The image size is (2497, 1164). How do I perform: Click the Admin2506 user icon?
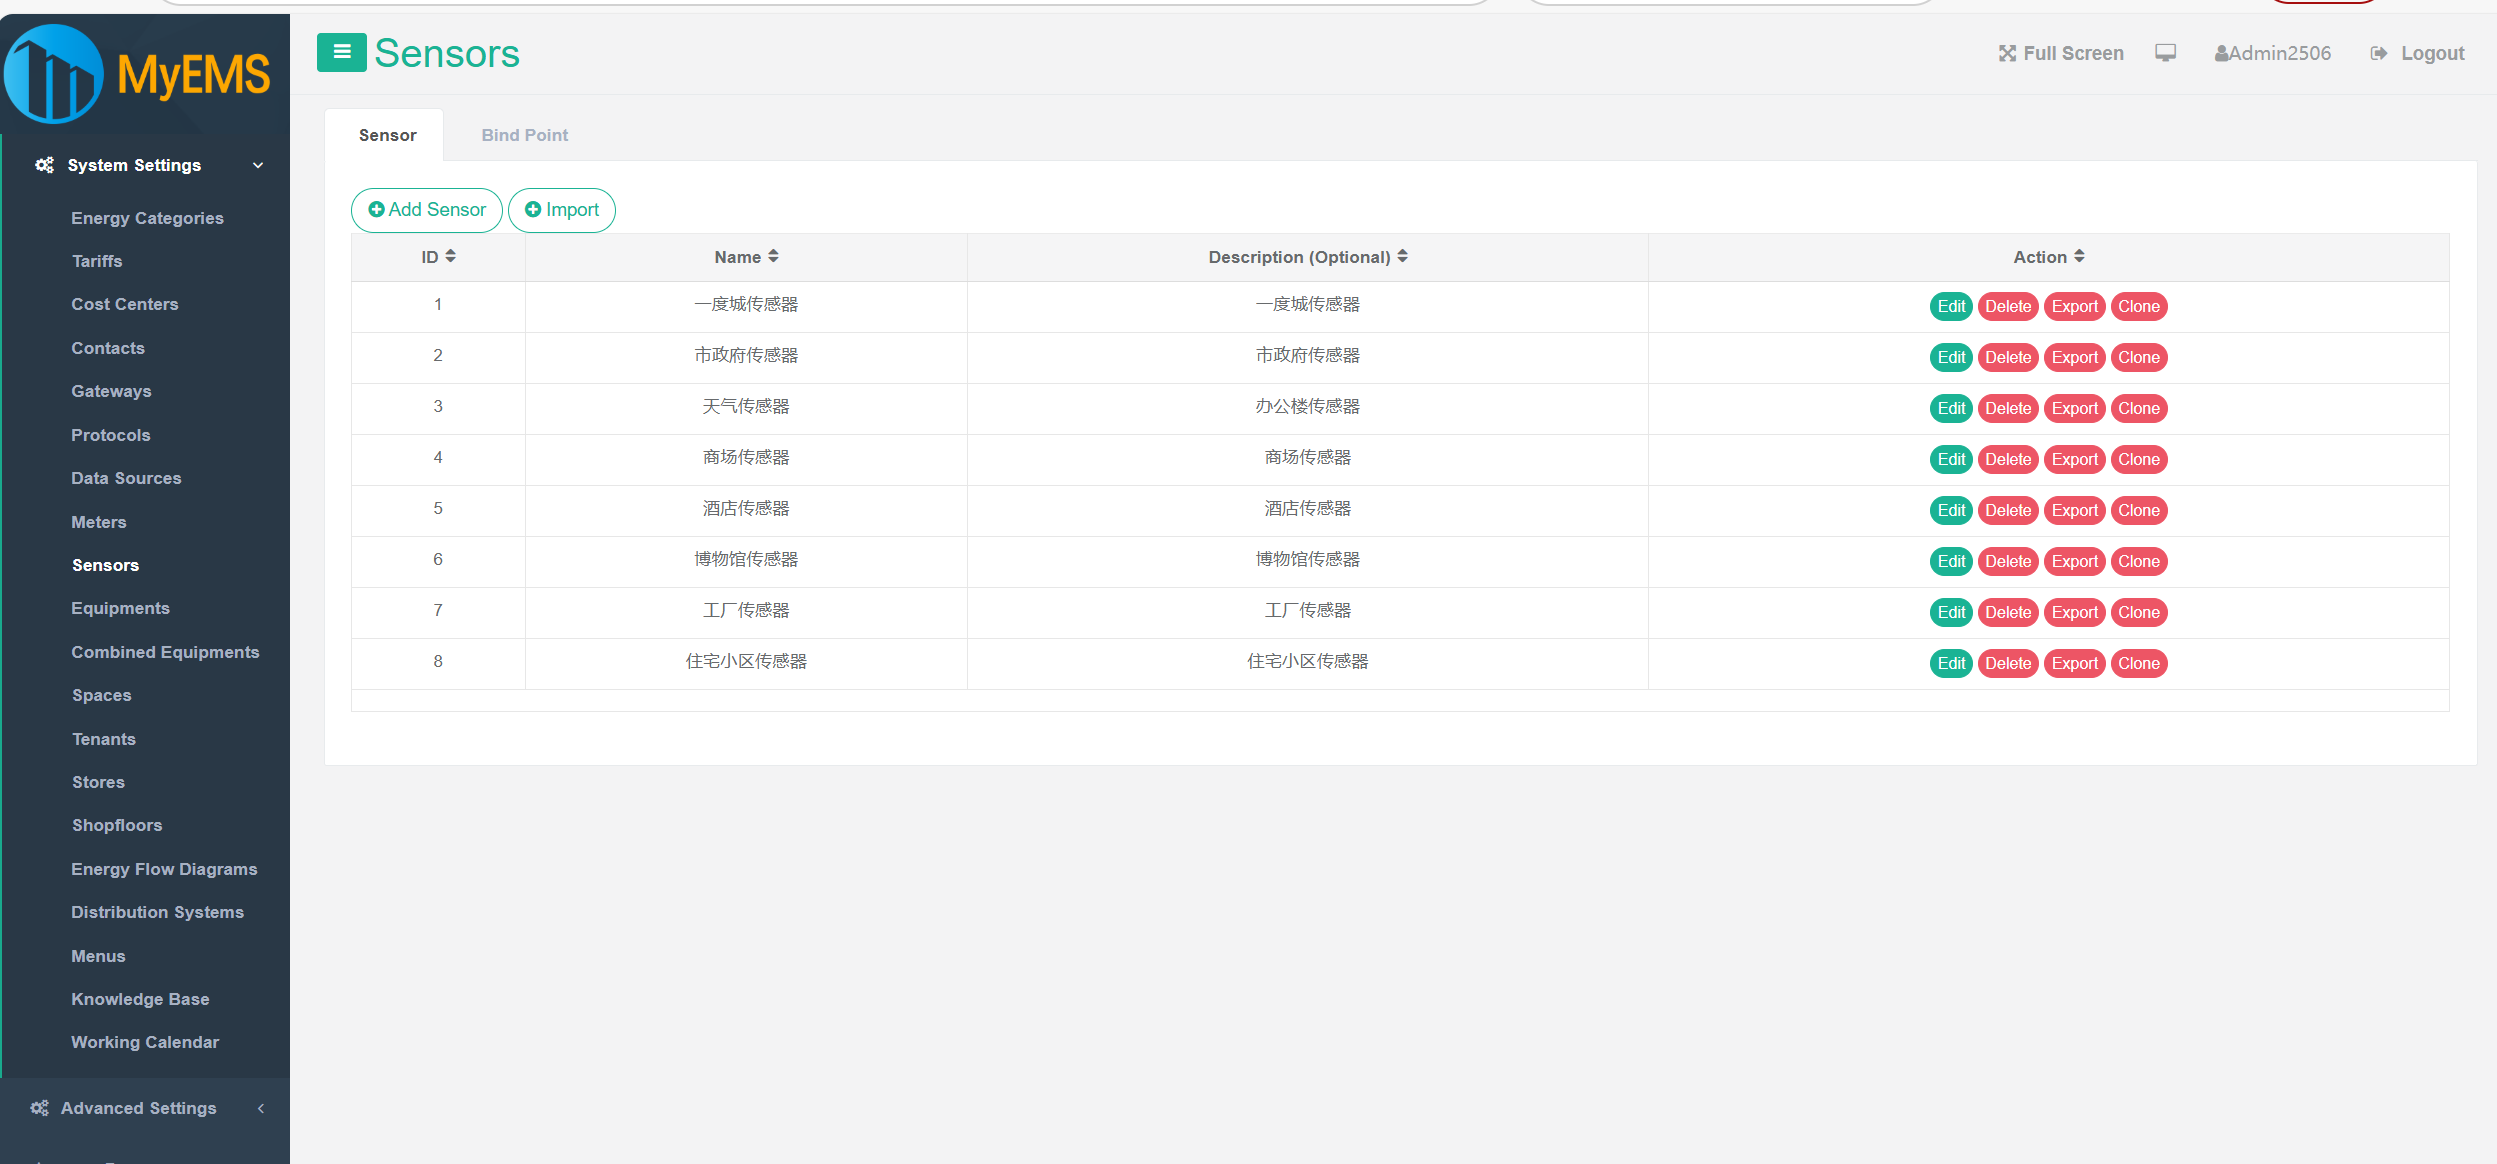tap(2220, 54)
